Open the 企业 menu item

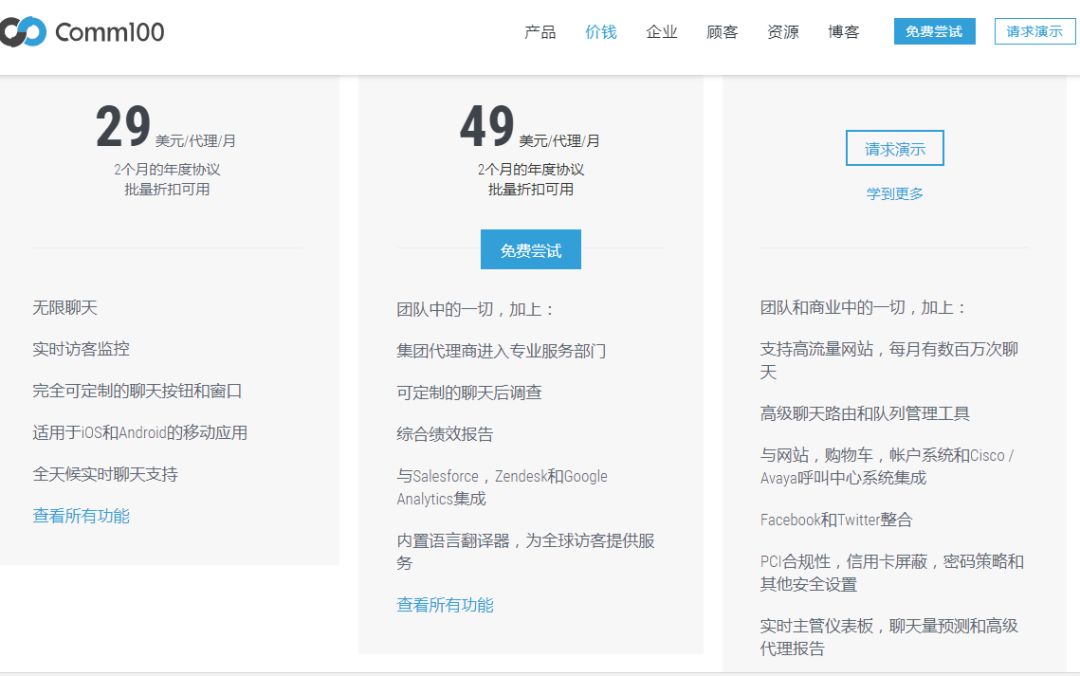click(x=662, y=31)
